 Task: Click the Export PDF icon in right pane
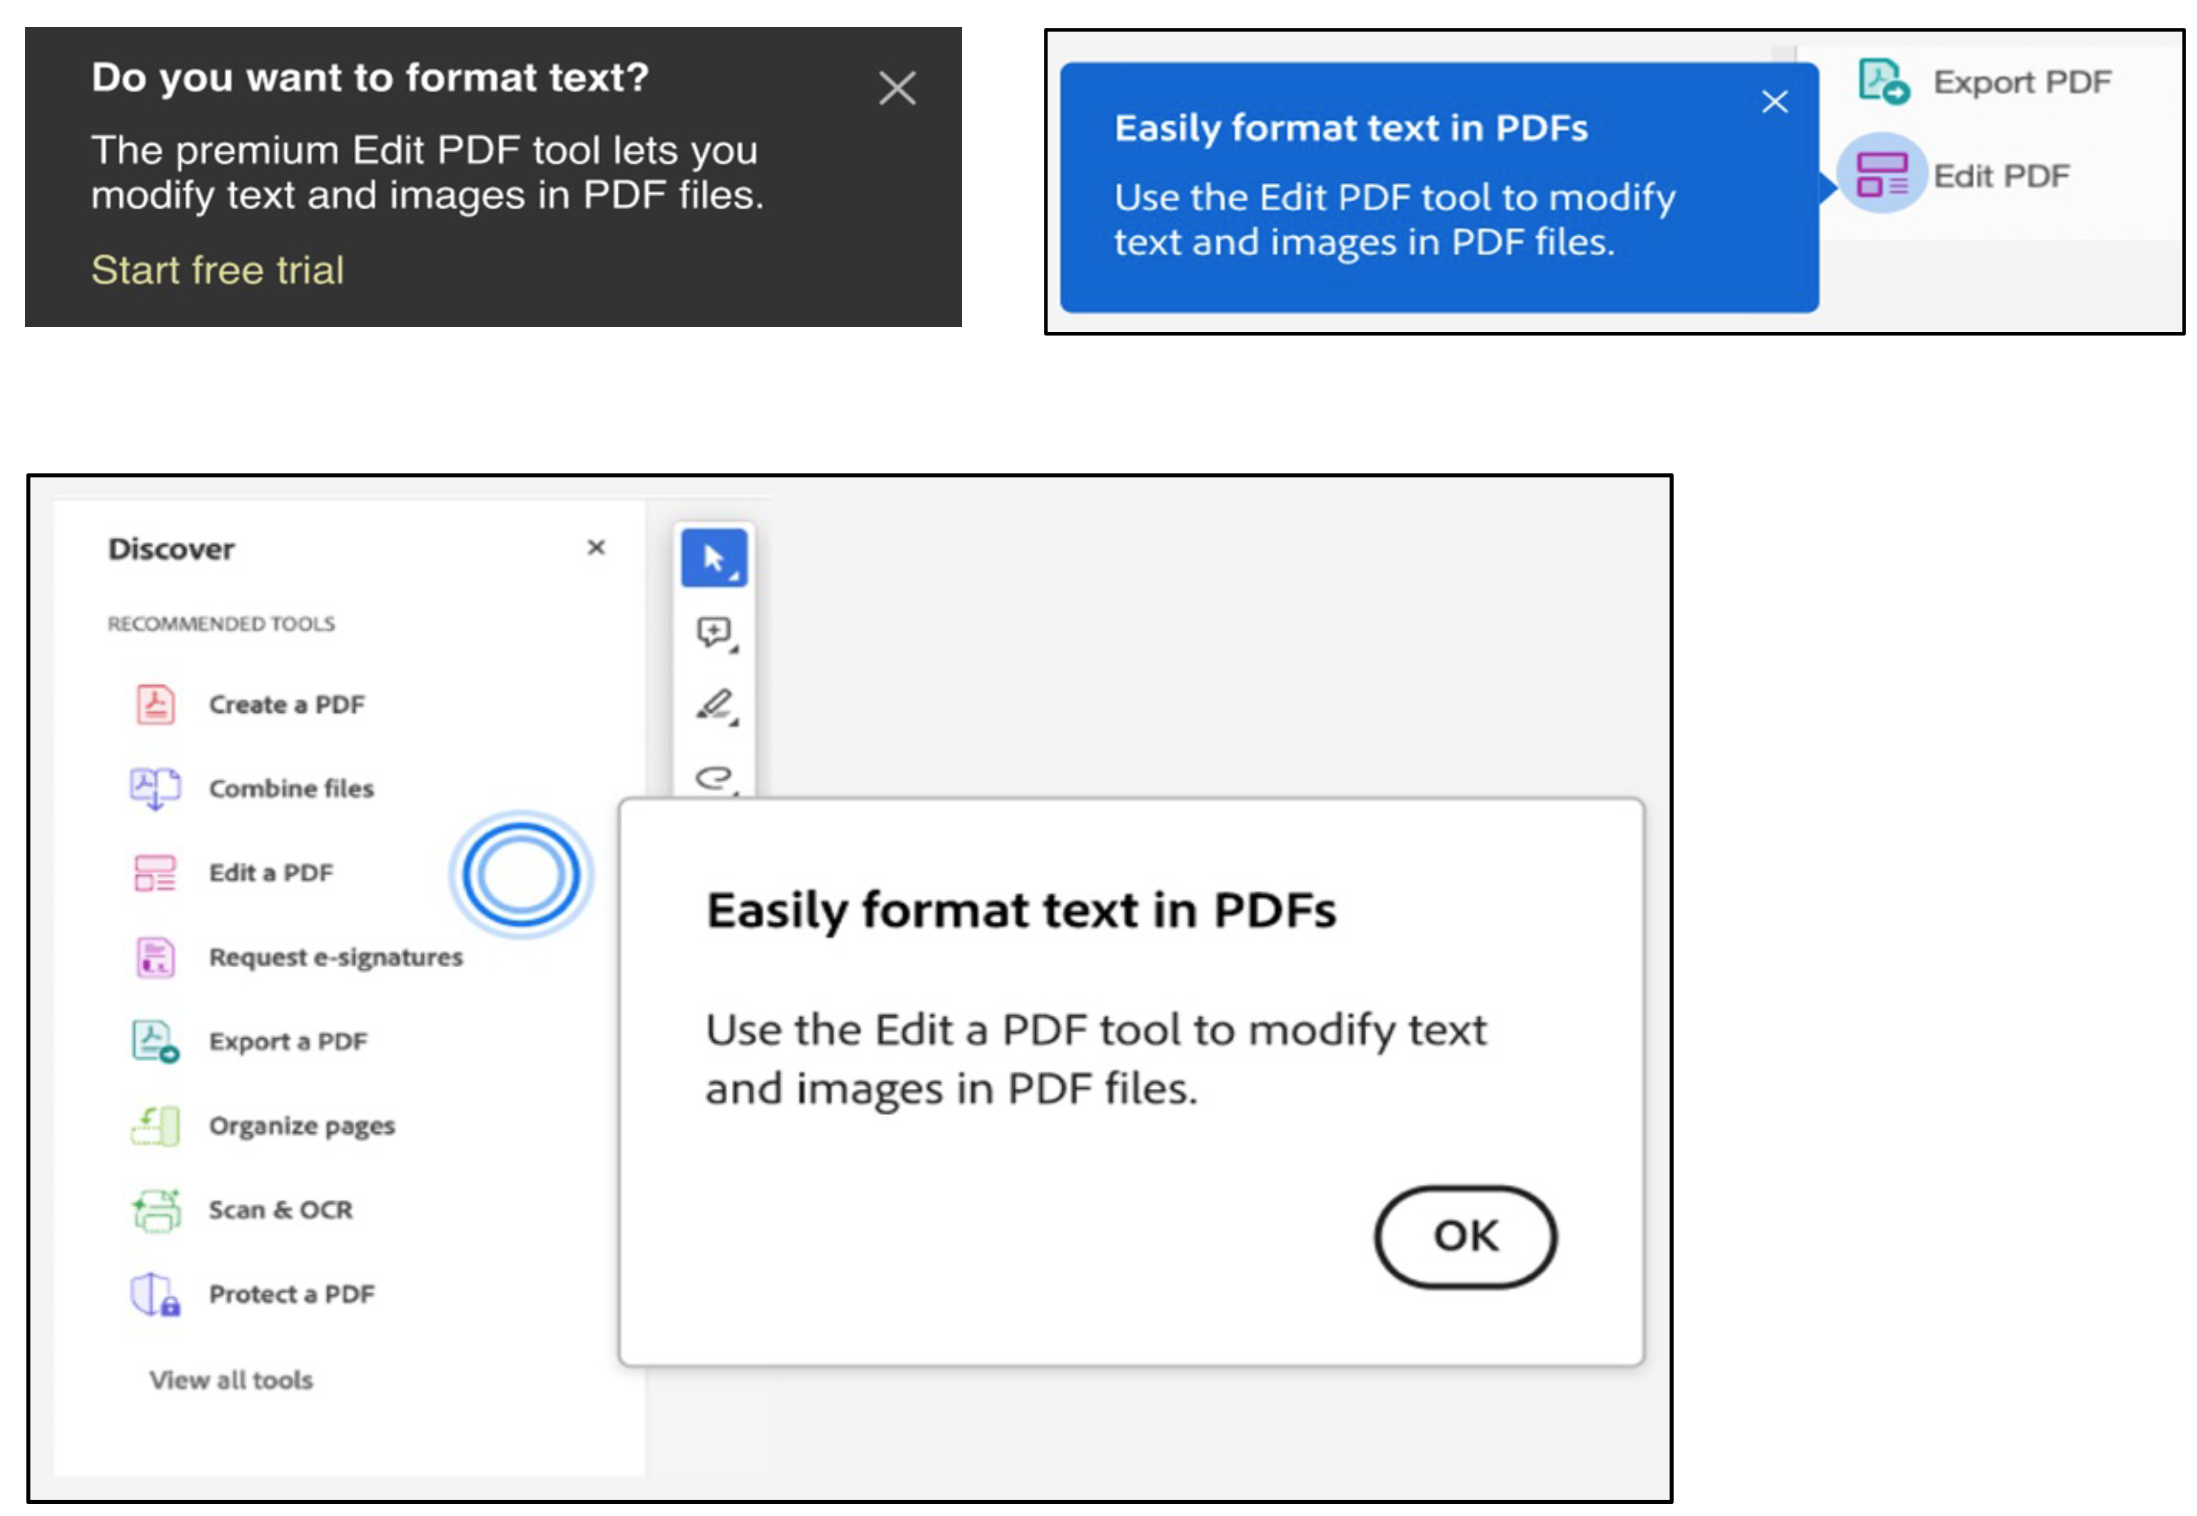point(1883,81)
